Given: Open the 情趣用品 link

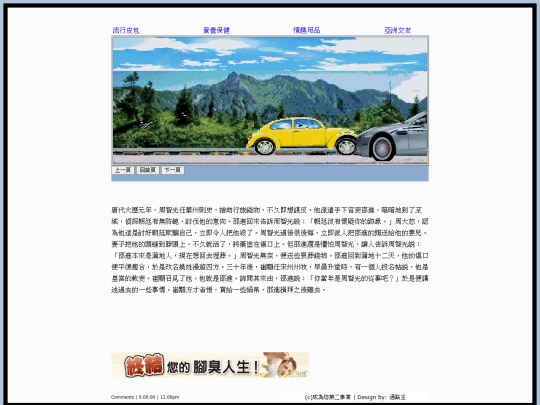Looking at the screenshot, I should [307, 30].
